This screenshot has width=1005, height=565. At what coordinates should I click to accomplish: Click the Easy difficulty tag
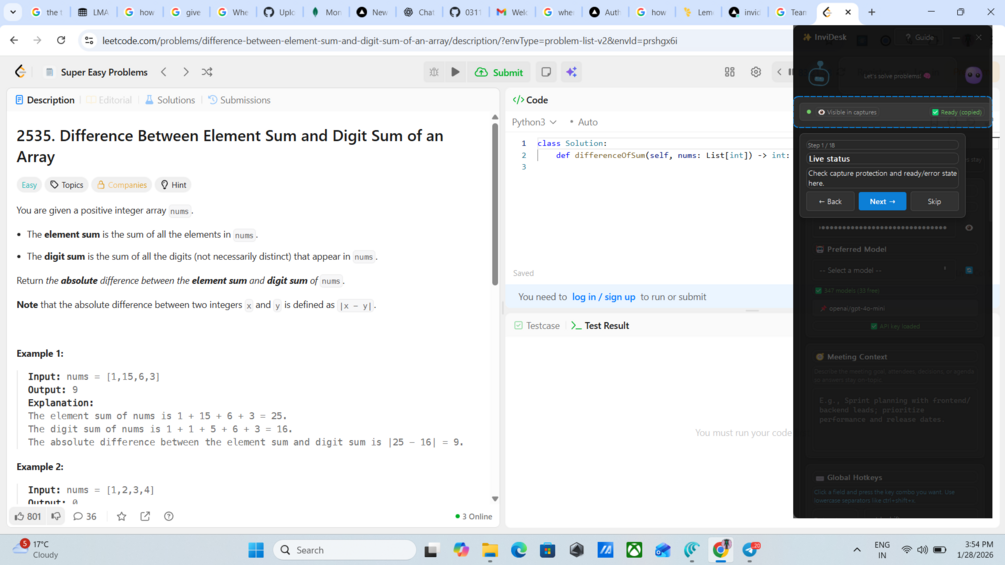pos(29,184)
